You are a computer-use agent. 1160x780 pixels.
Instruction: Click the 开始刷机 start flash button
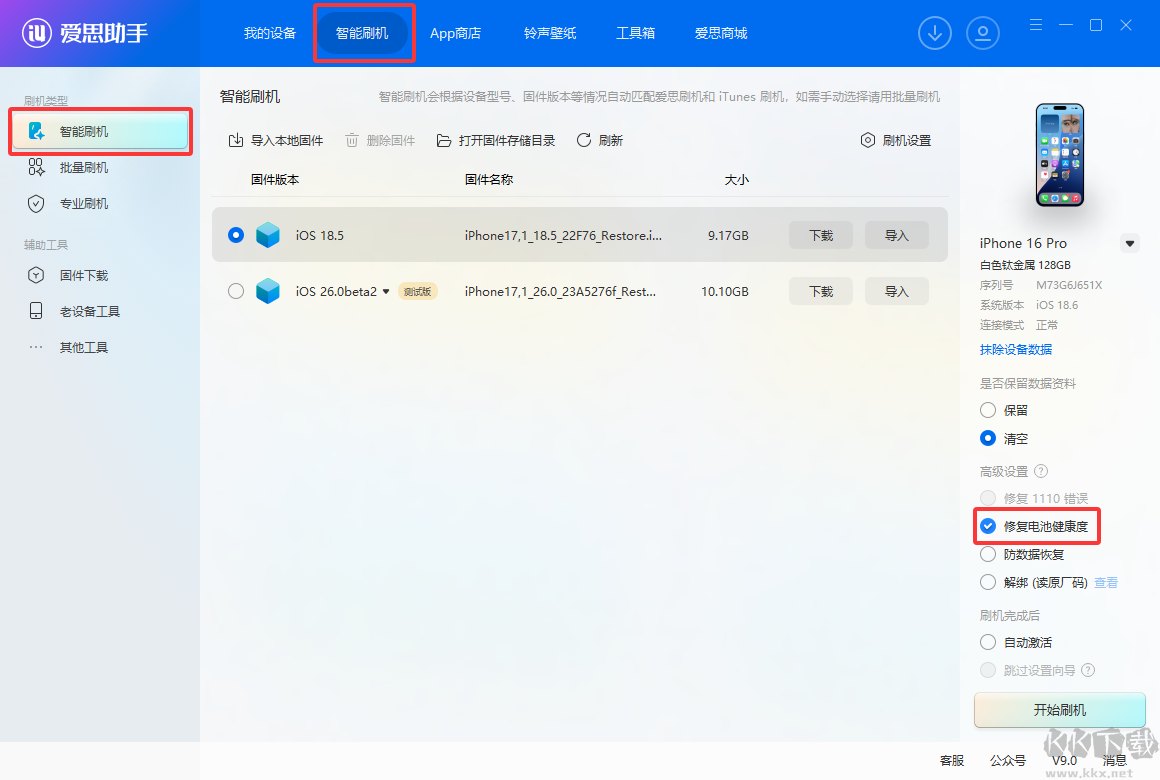click(x=1059, y=710)
